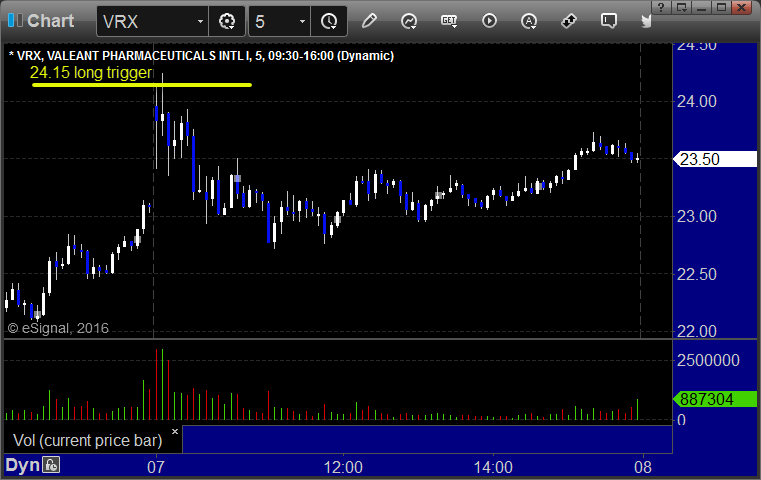761x480 pixels.
Task: Click the window pop-out menu icon
Action: point(681,8)
